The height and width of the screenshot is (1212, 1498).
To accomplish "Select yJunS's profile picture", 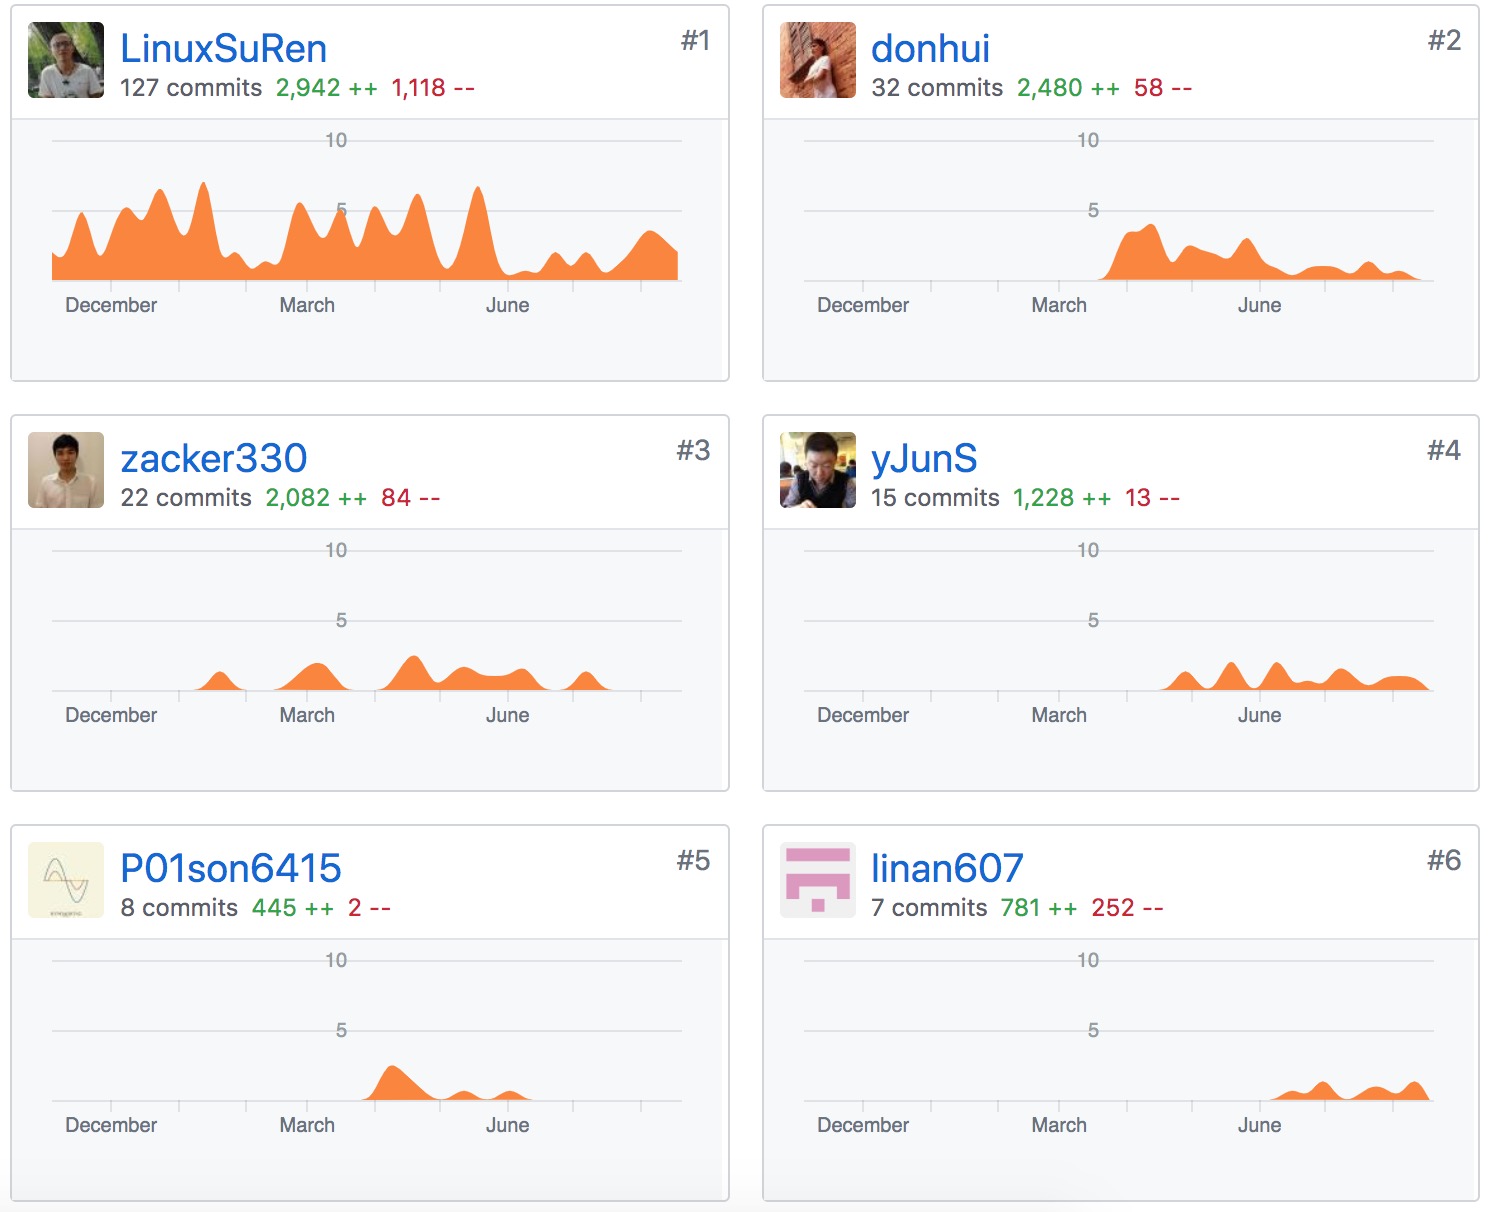I will click(817, 470).
